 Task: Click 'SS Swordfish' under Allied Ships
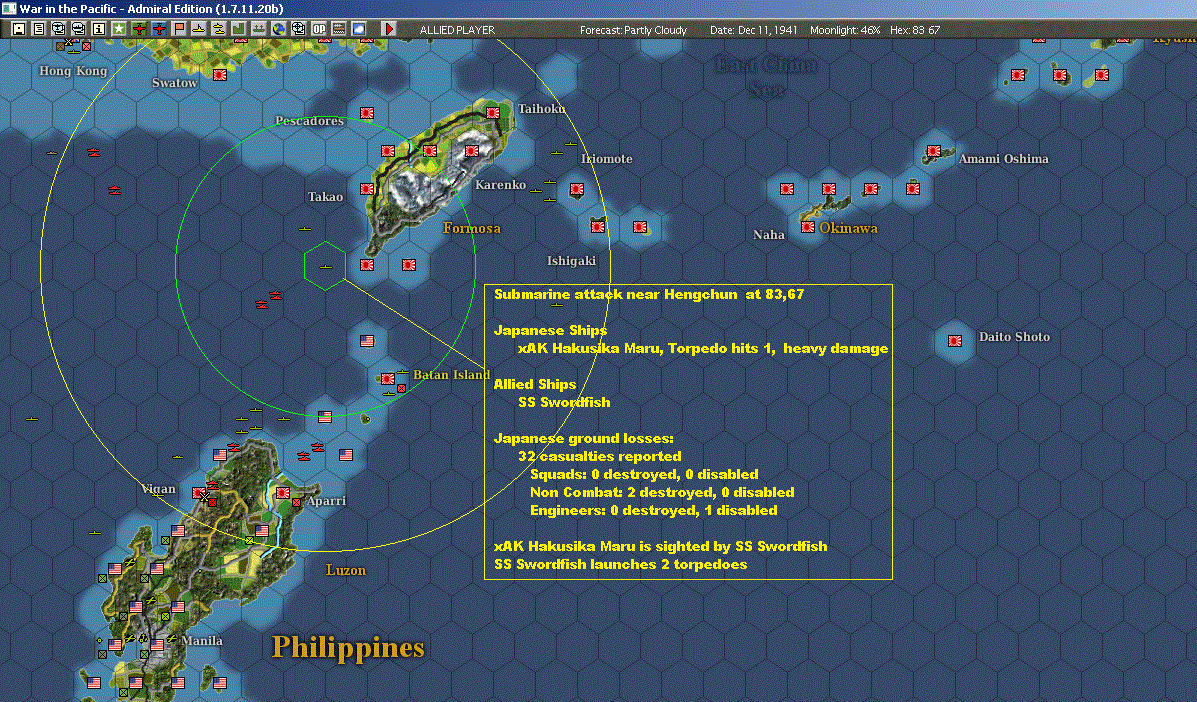564,402
